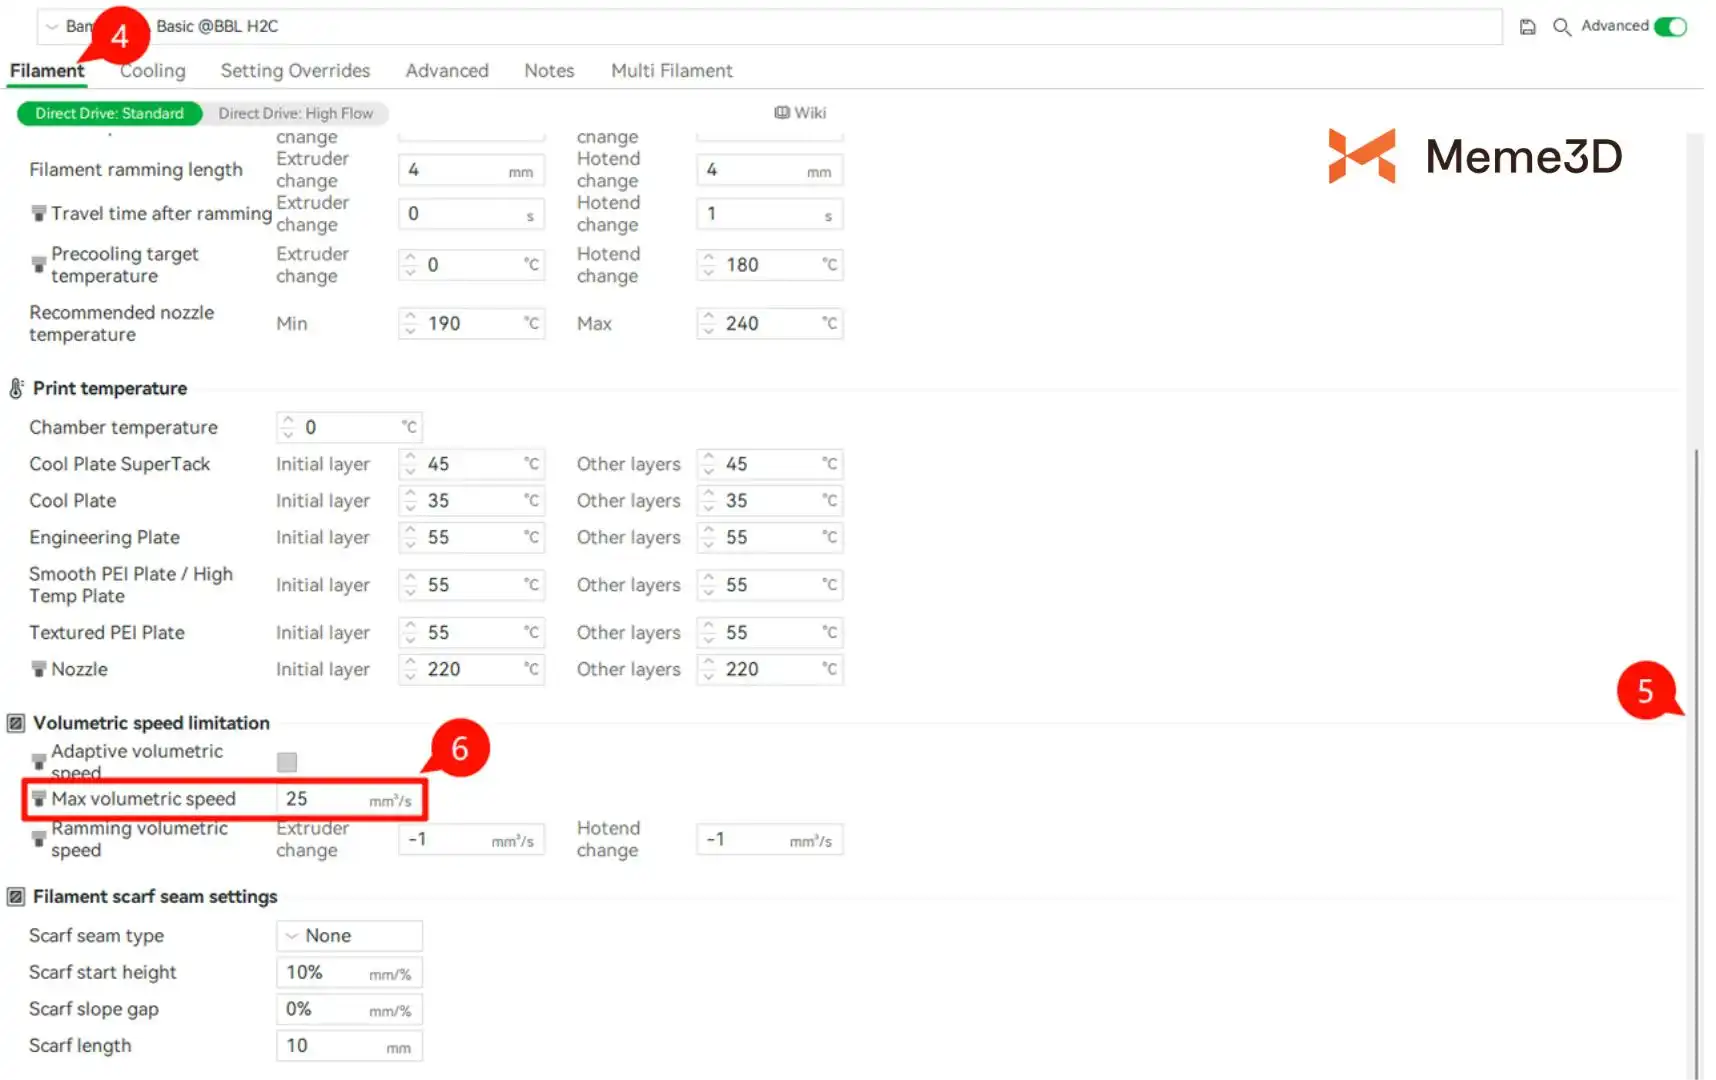The width and height of the screenshot is (1716, 1080).
Task: Switch to the Cooling tab
Action: (x=153, y=71)
